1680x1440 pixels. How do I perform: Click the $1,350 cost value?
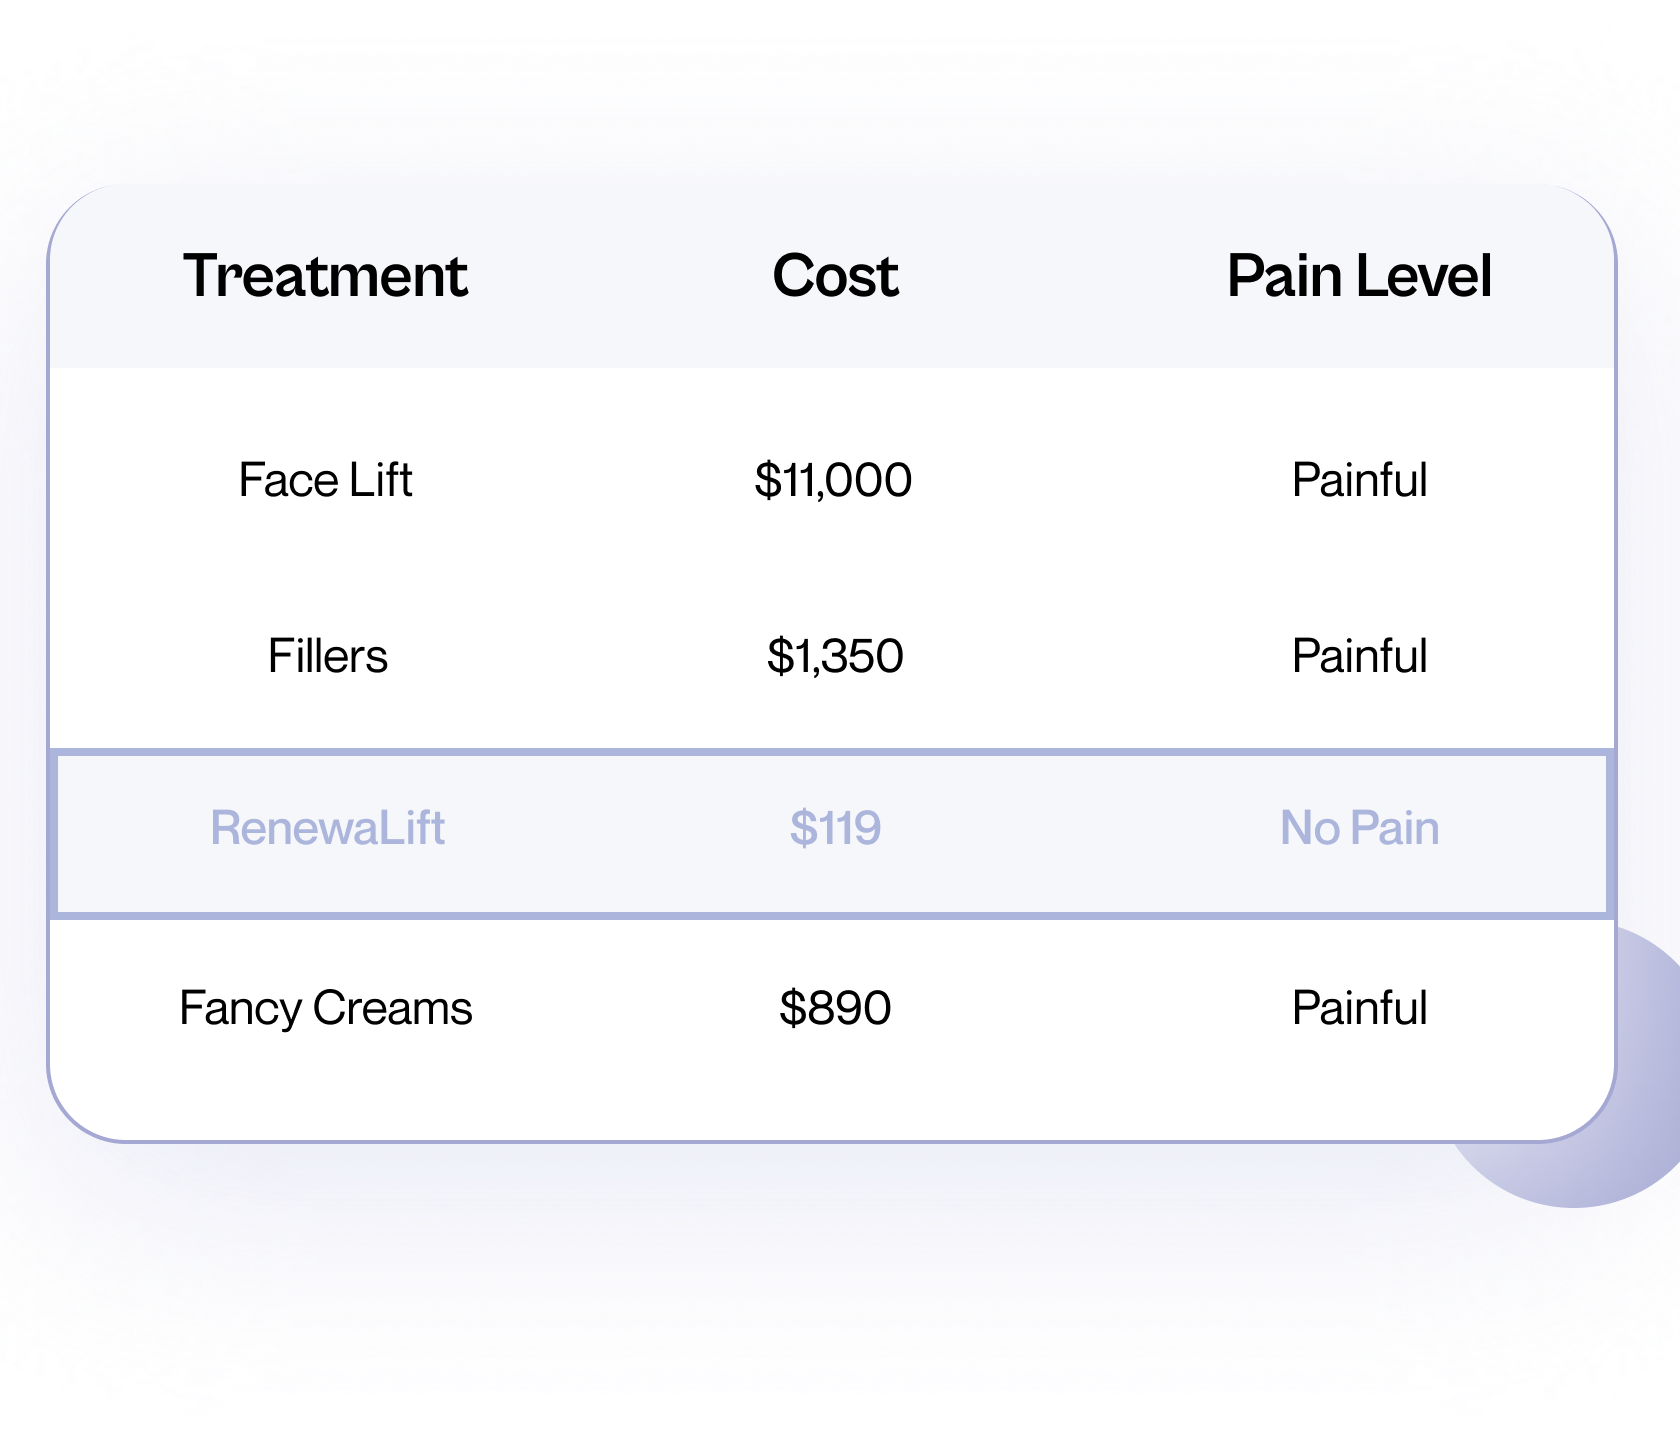(835, 656)
